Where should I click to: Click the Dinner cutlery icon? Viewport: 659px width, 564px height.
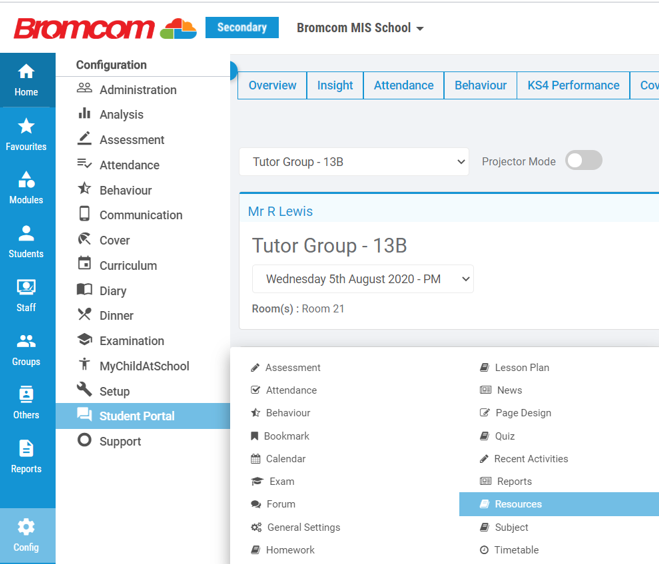tap(84, 314)
